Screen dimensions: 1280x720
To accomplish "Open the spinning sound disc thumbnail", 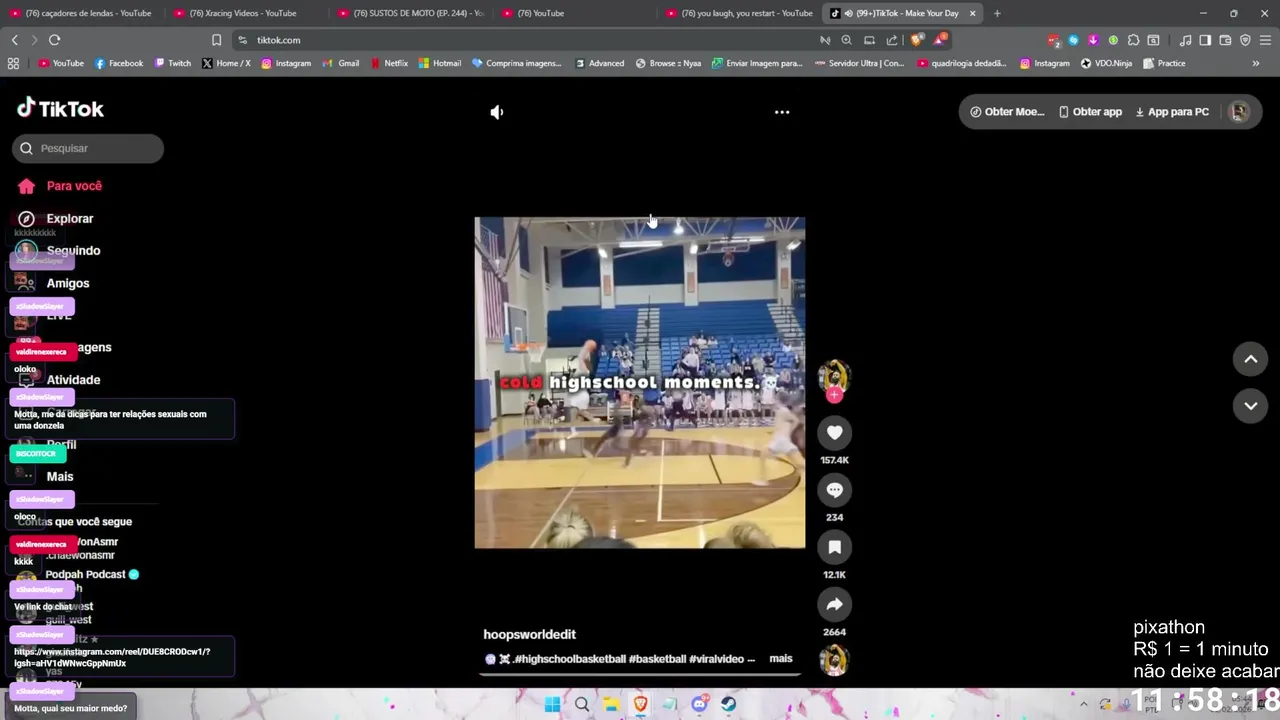I will click(x=834, y=660).
